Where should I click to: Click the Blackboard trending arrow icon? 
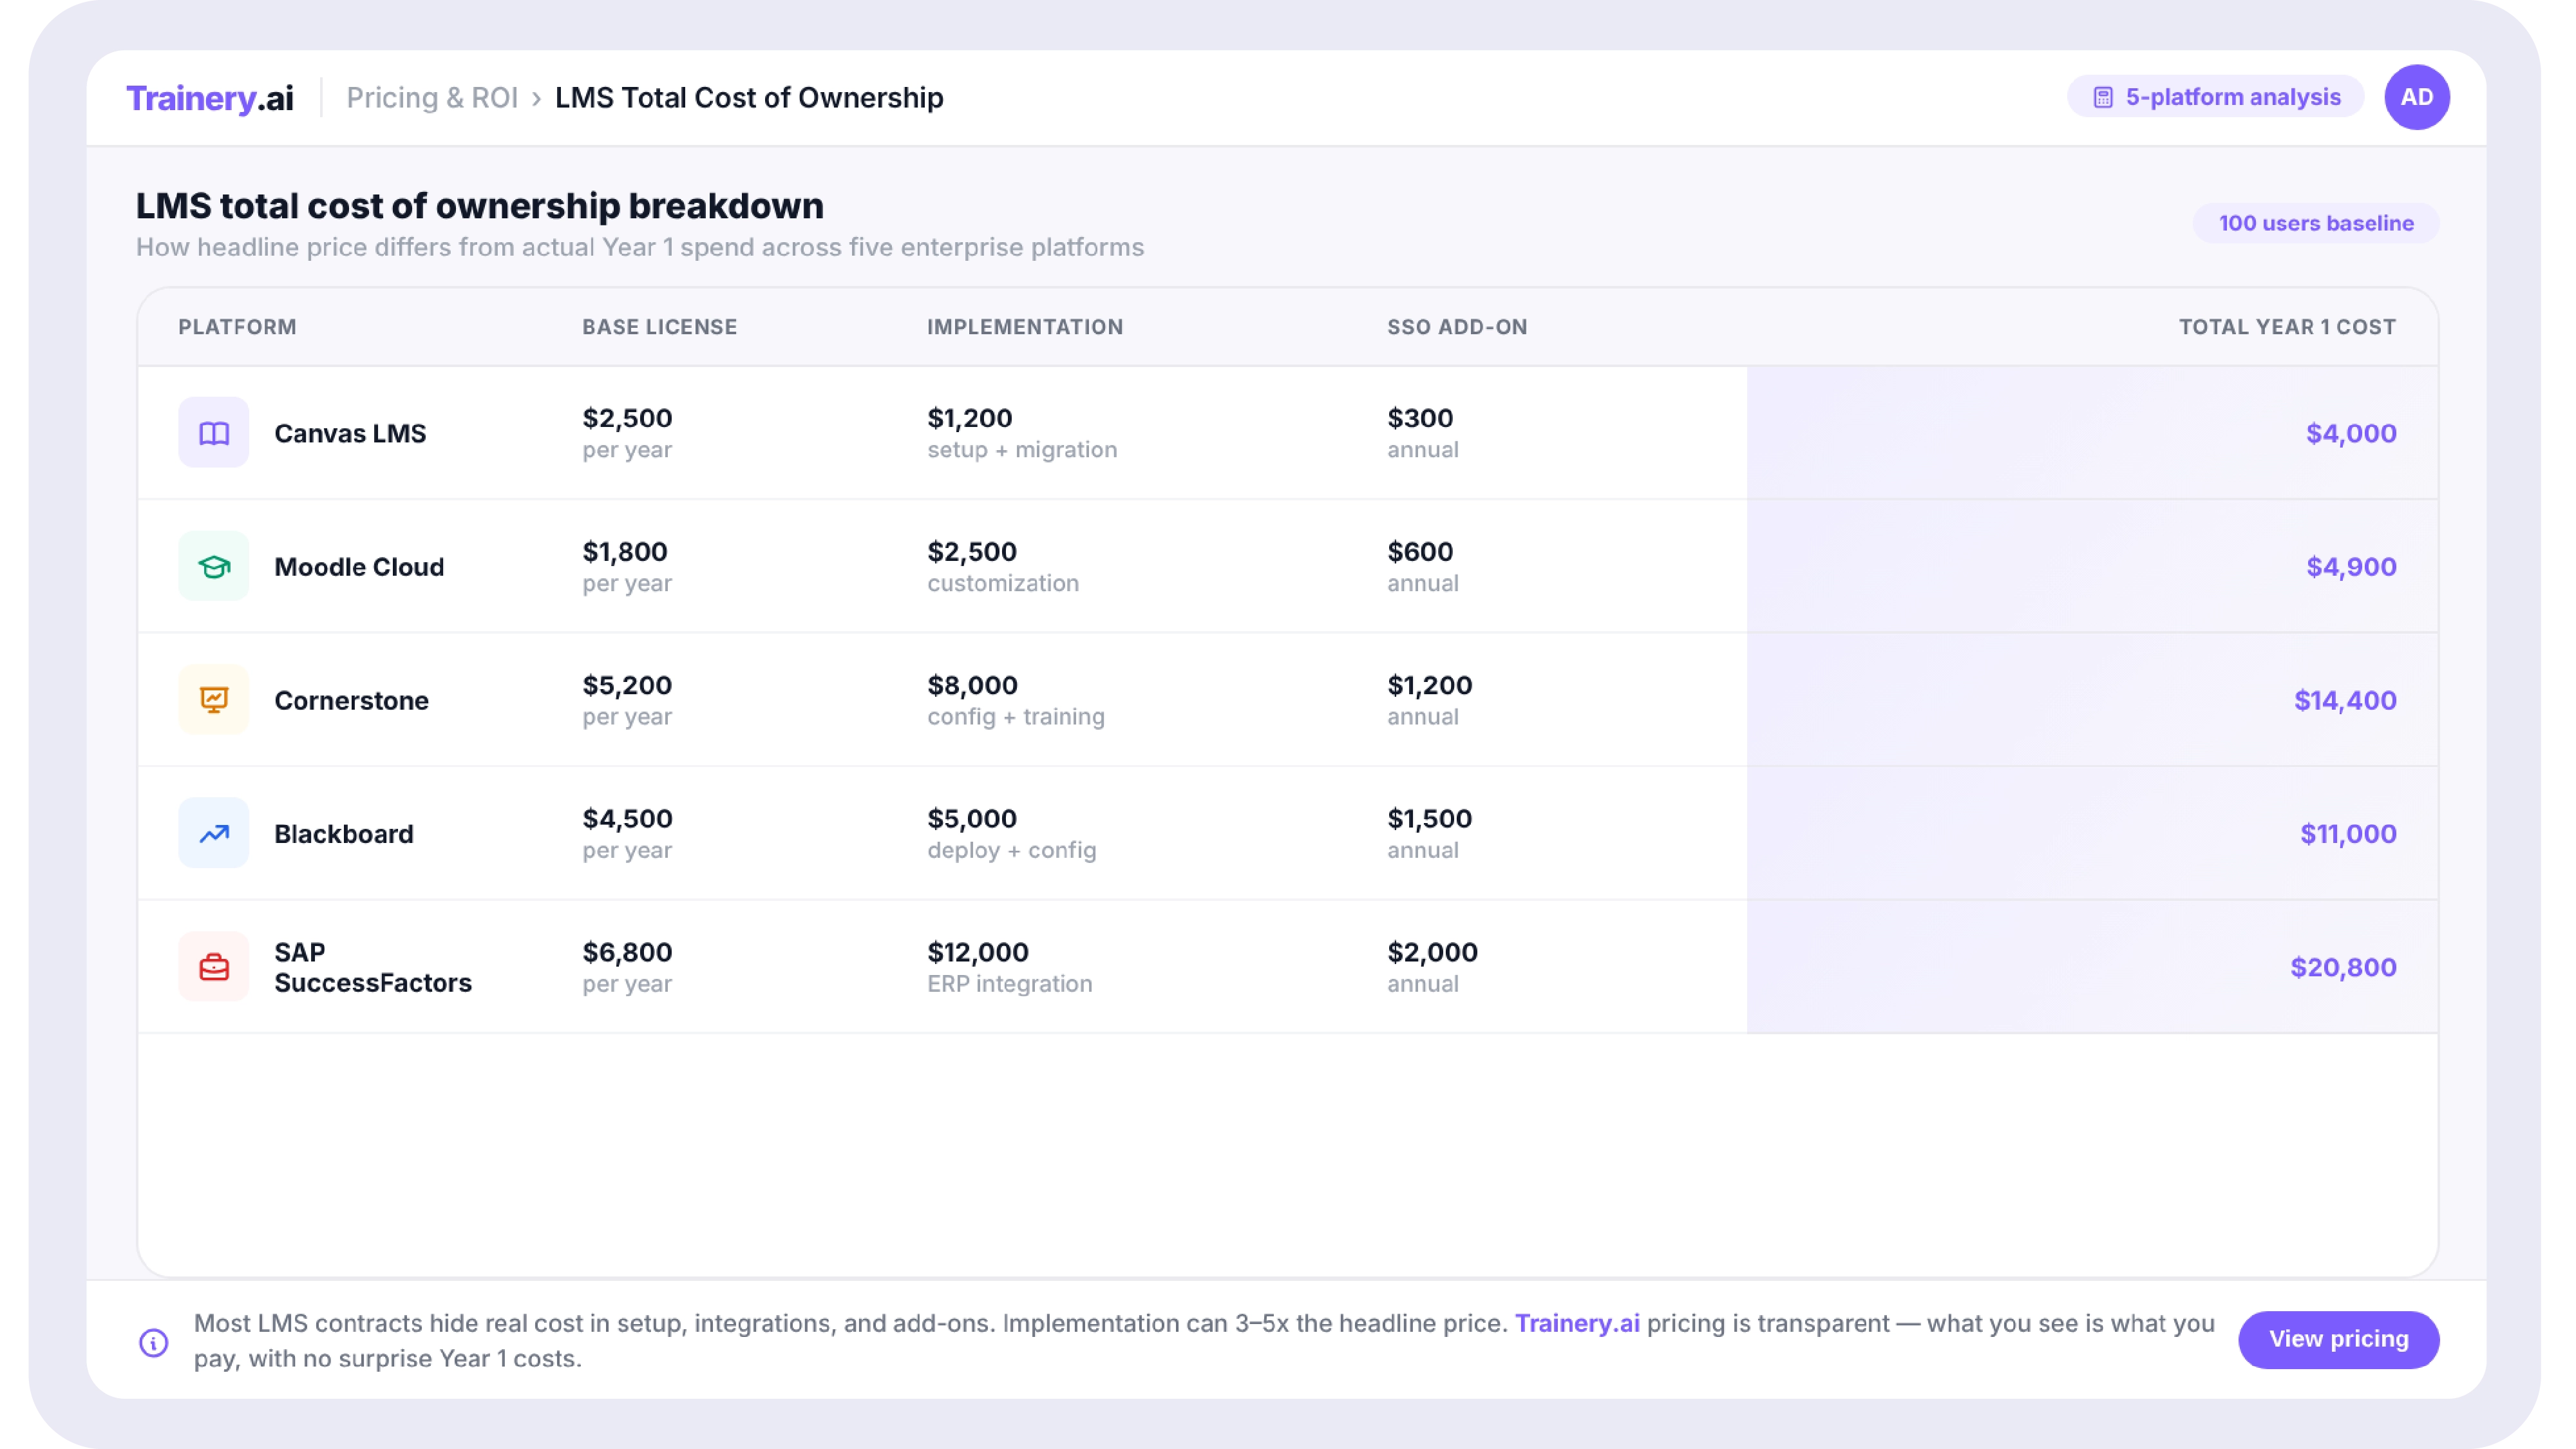(214, 834)
